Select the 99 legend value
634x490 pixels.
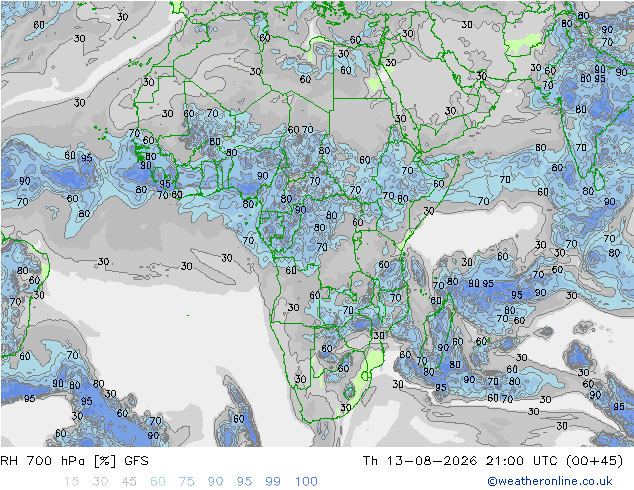273,481
